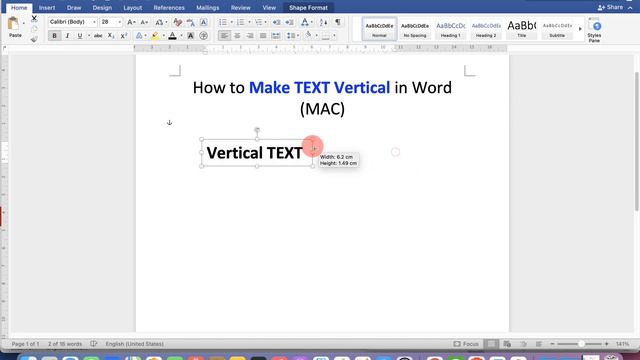Screen dimensions: 640x360
Task: Decrease paragraph indent
Action: click(276, 22)
